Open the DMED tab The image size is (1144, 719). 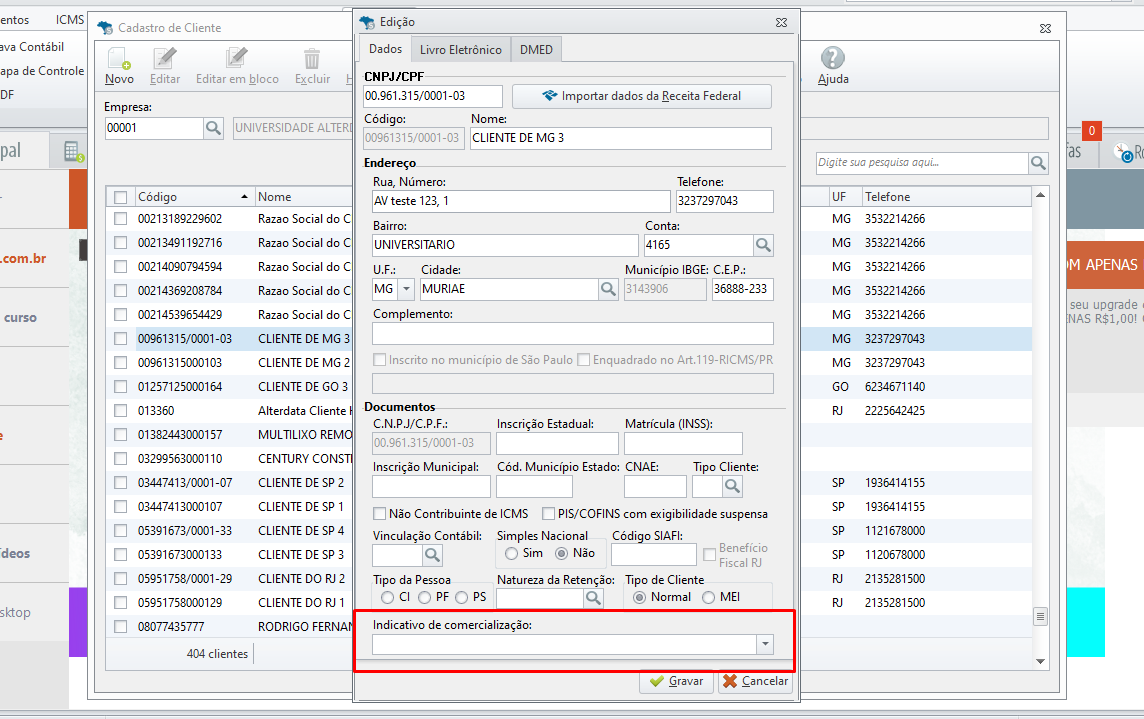pyautogui.click(x=536, y=49)
